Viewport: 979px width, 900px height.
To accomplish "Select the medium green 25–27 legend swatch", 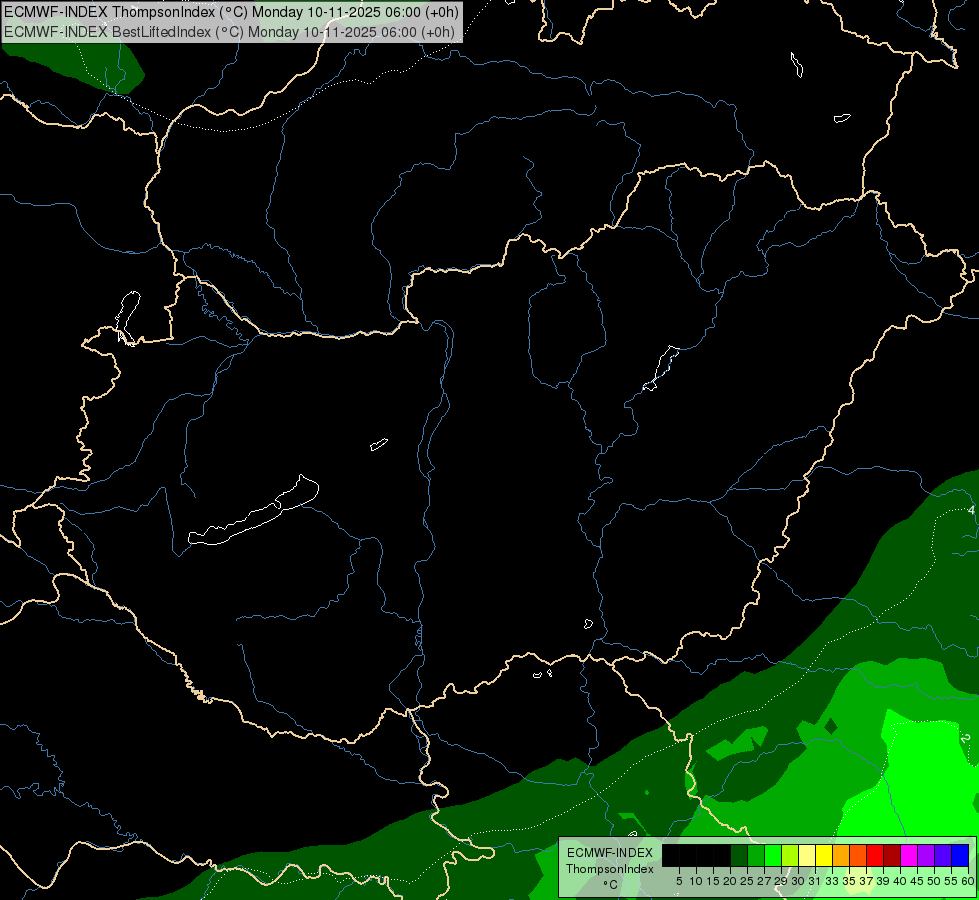I will click(756, 855).
